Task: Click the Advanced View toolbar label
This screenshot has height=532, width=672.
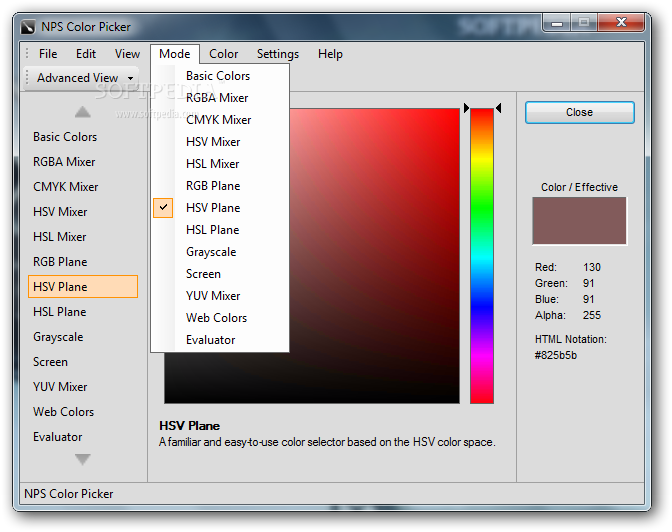Action: 78,78
